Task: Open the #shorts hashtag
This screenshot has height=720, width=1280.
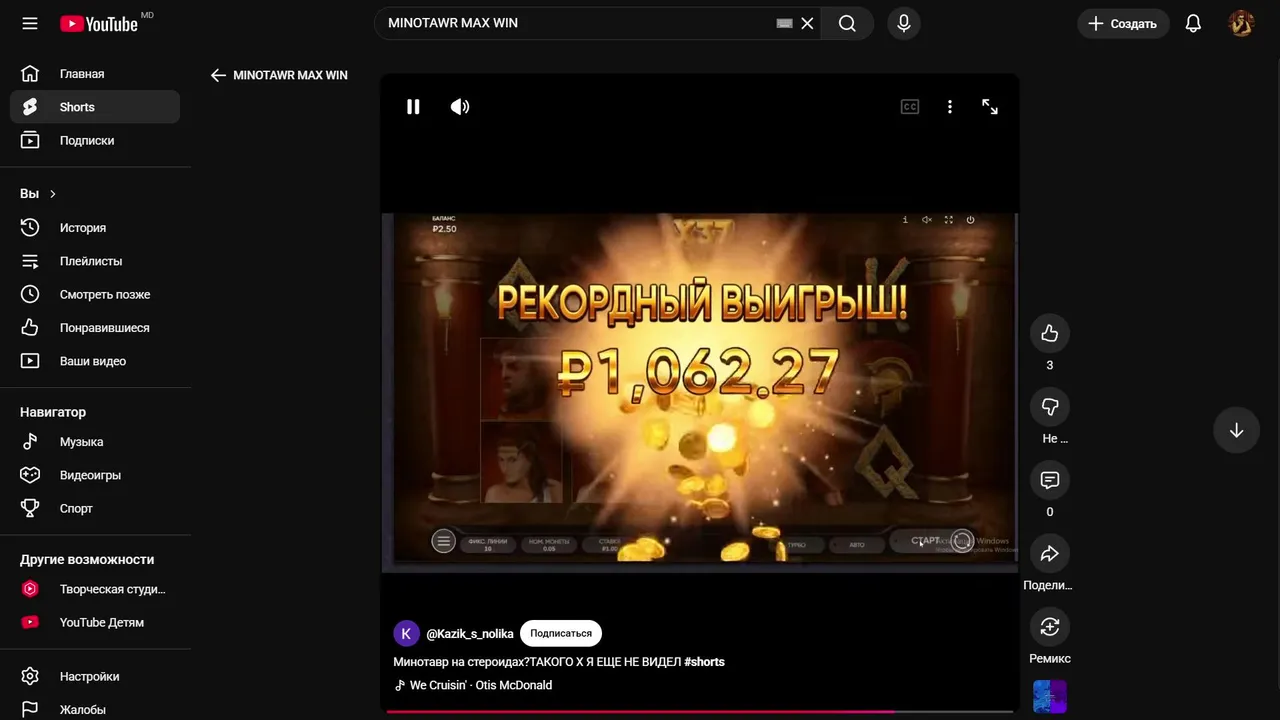Action: click(x=704, y=662)
